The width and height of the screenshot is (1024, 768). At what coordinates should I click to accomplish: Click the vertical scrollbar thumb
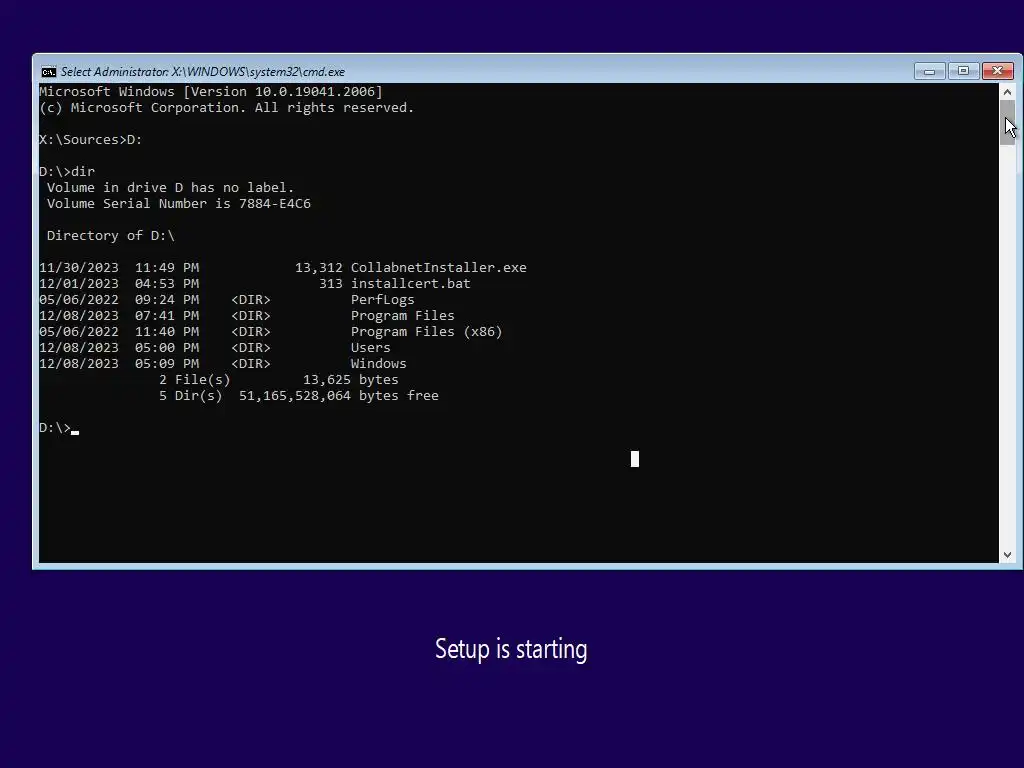pos(1007,123)
